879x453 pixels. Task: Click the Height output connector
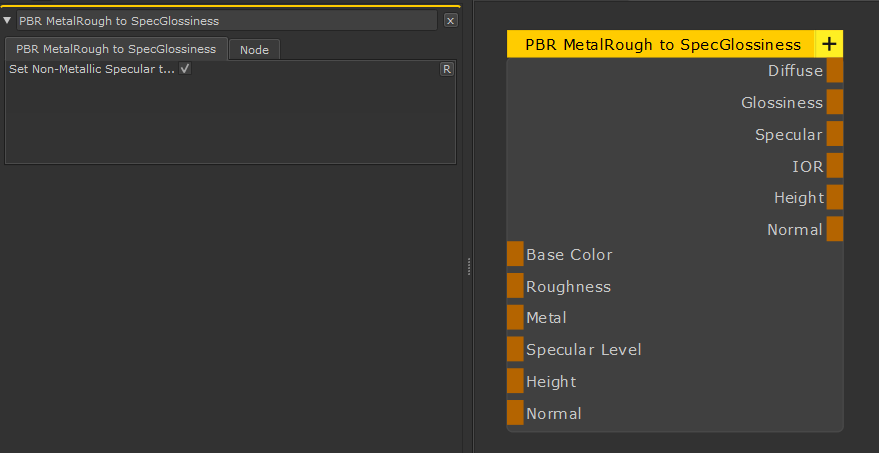tap(835, 197)
